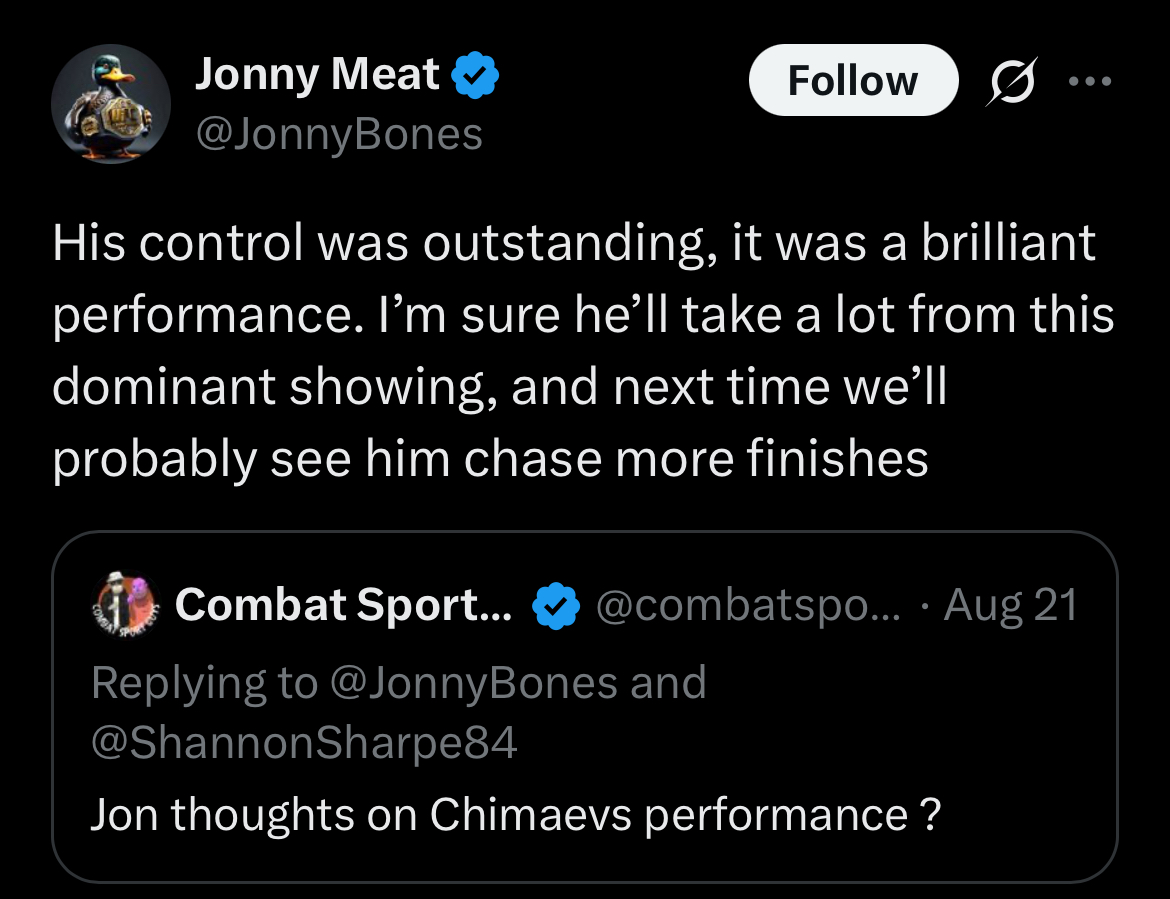The image size is (1170, 899).
Task: Click Combat Sports' blue verified checkmark
Action: 556,605
